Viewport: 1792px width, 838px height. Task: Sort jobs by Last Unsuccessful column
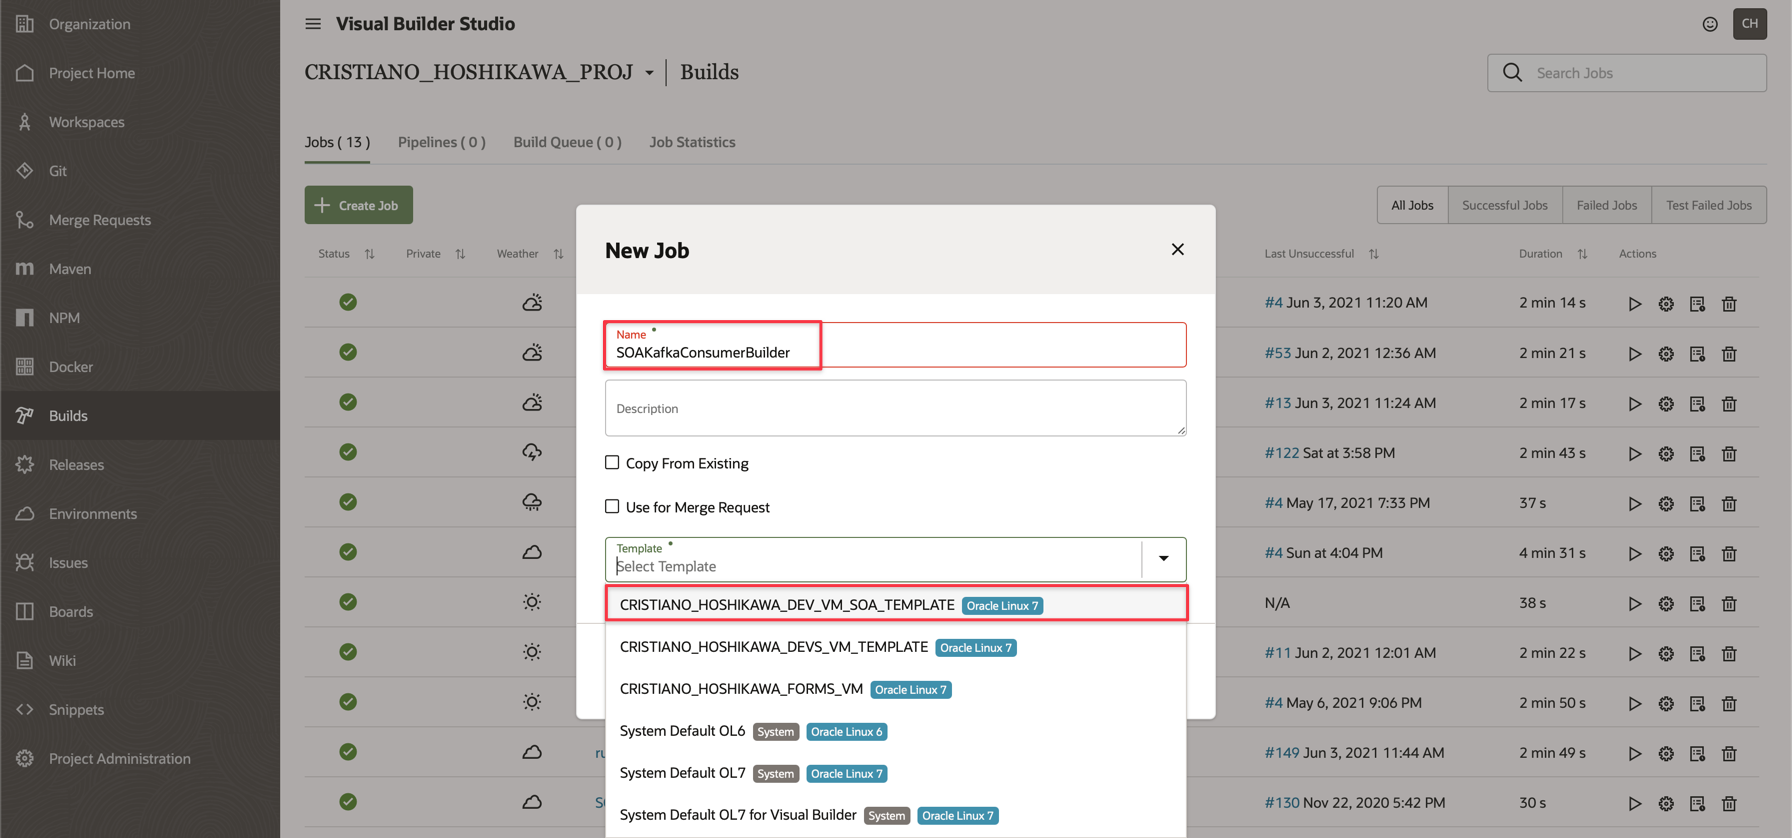click(1374, 254)
